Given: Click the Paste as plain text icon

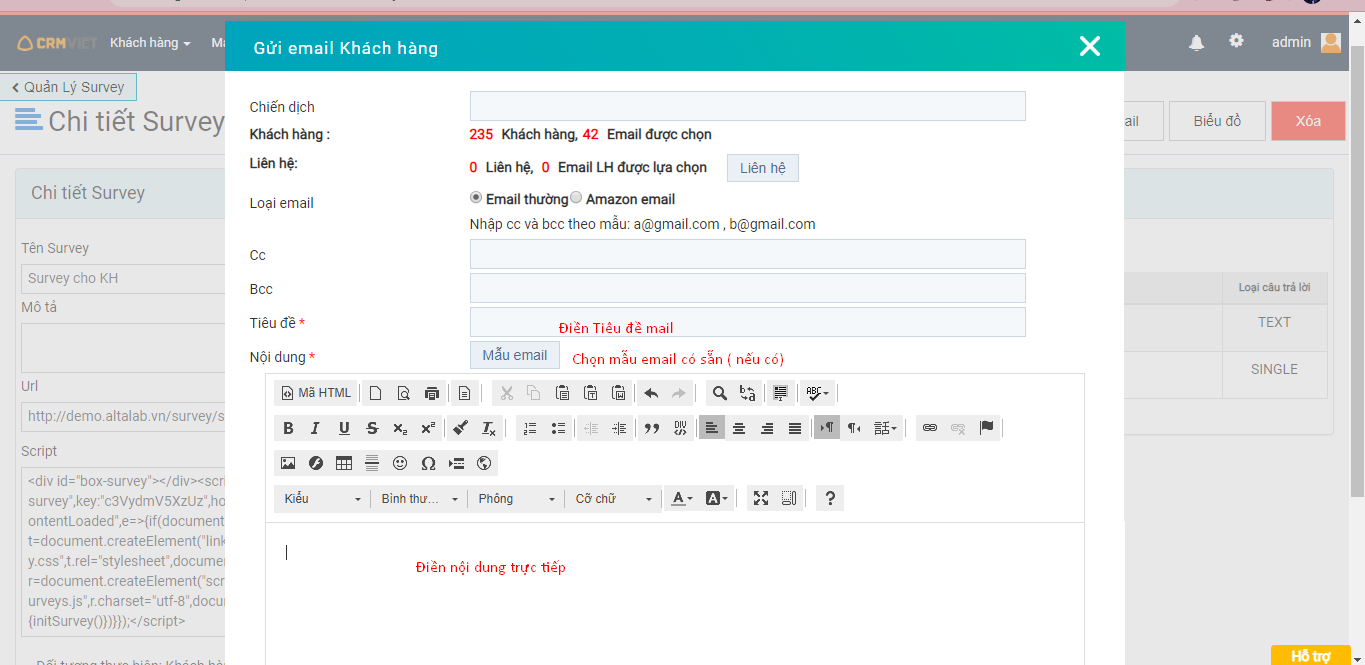Looking at the screenshot, I should point(590,393).
